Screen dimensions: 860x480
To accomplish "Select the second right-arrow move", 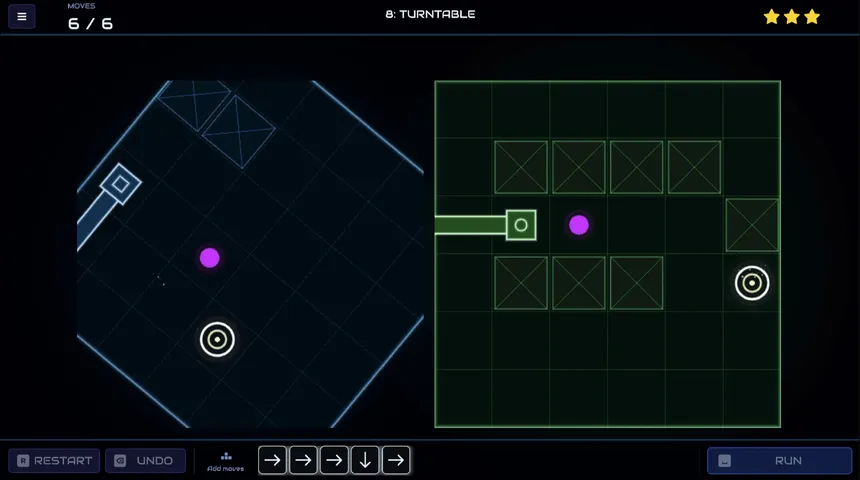I will [303, 460].
